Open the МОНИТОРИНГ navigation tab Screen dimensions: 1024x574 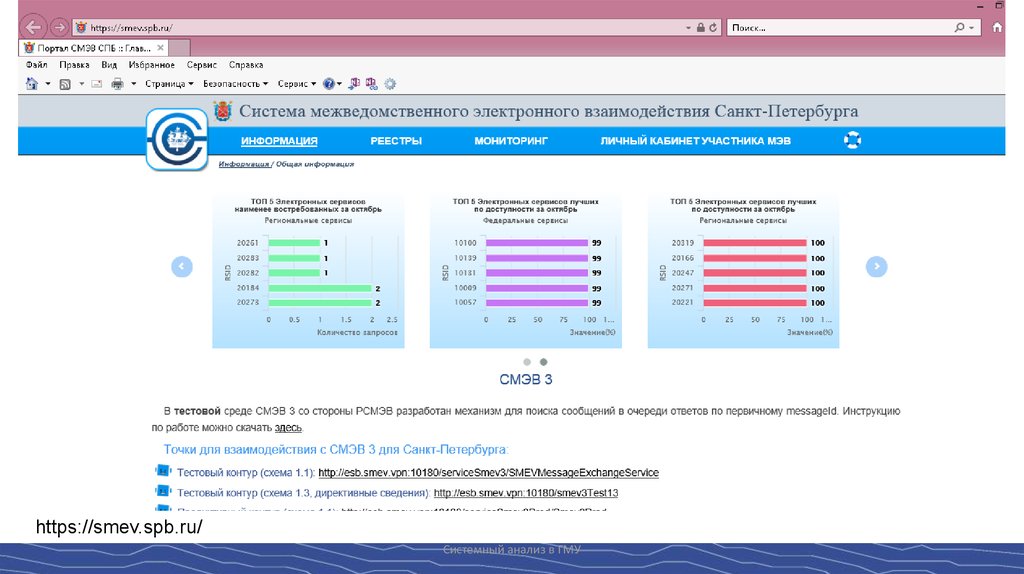coord(511,141)
